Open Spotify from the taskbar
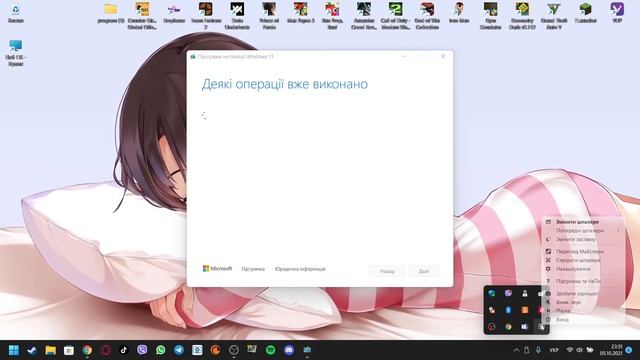640x360 pixels. point(270,350)
